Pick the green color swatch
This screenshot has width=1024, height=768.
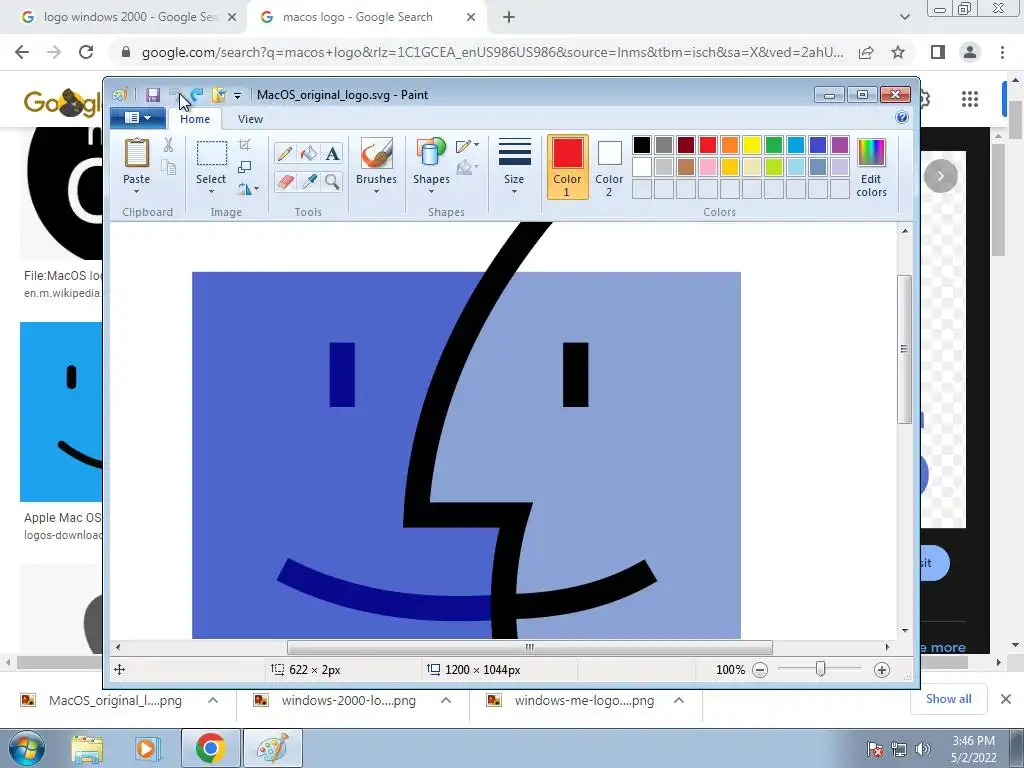coord(774,145)
